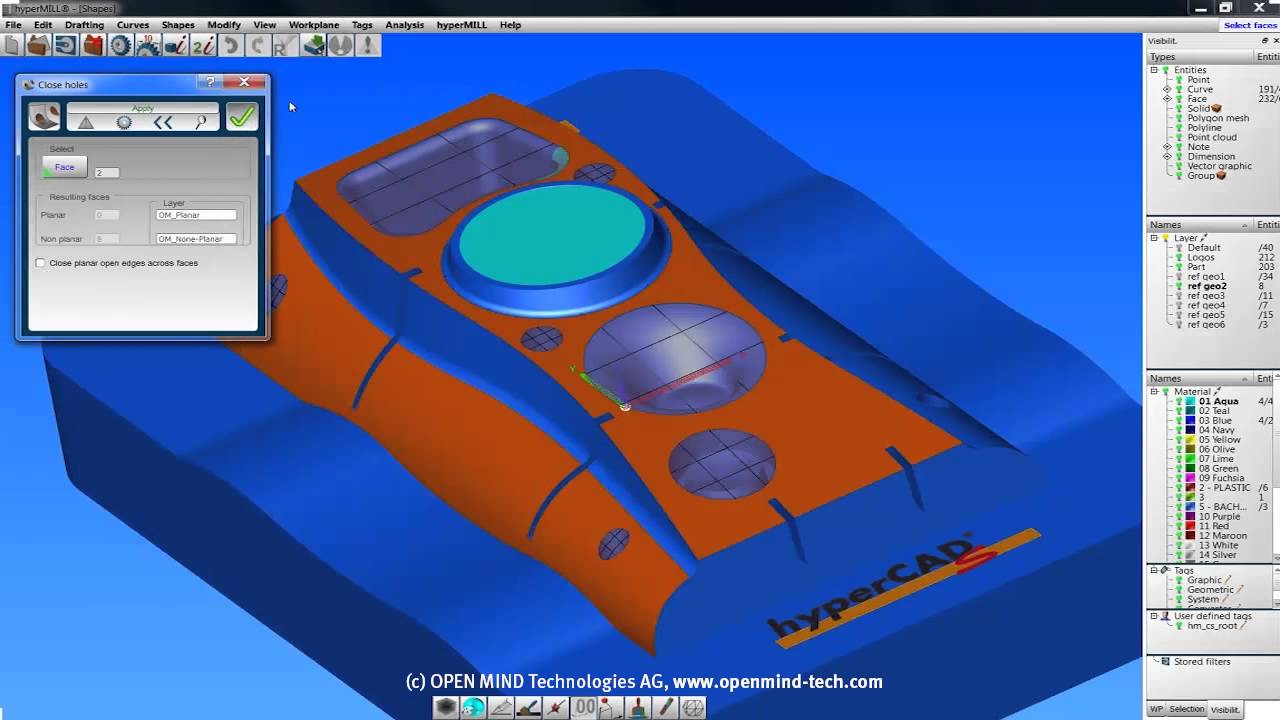Collapse the User defined tags node

[1154, 616]
